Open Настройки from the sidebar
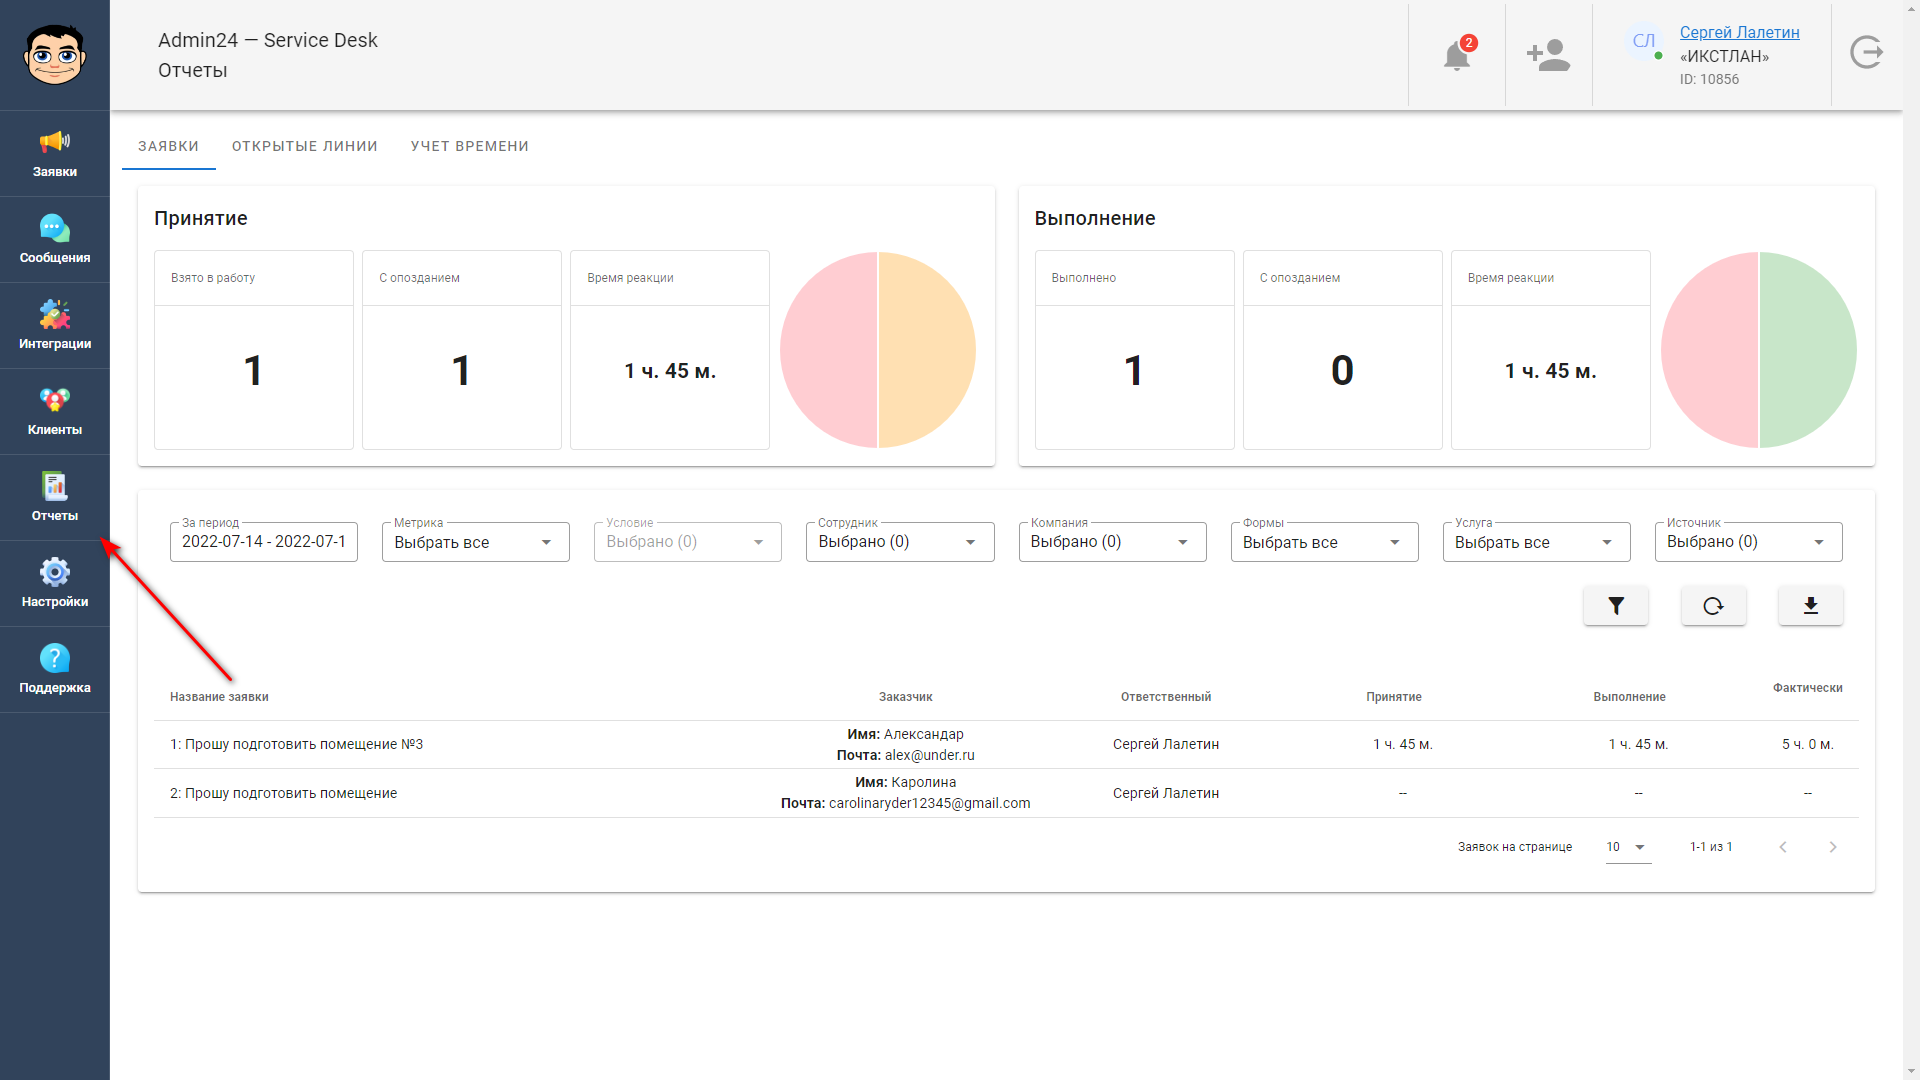The image size is (1920, 1080). pyautogui.click(x=55, y=584)
